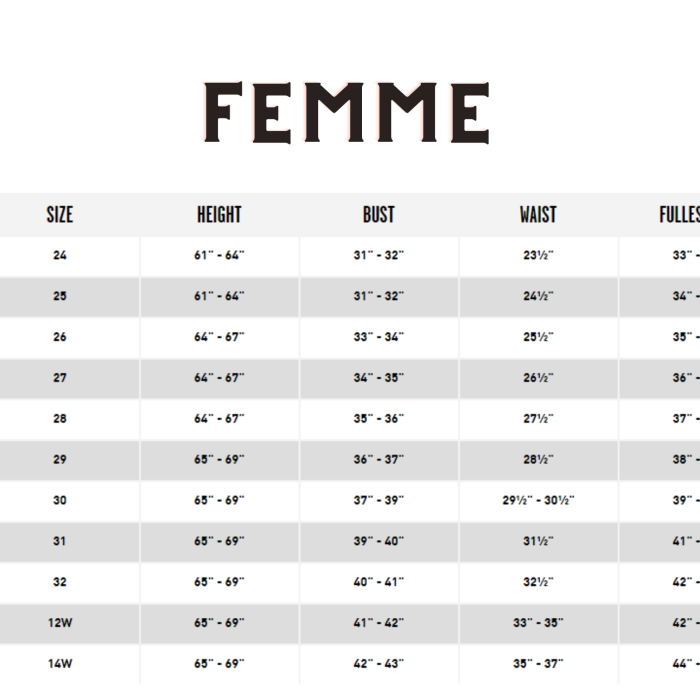700x700 pixels.
Task: Click bust value 40" - 41"
Action: [x=379, y=582]
